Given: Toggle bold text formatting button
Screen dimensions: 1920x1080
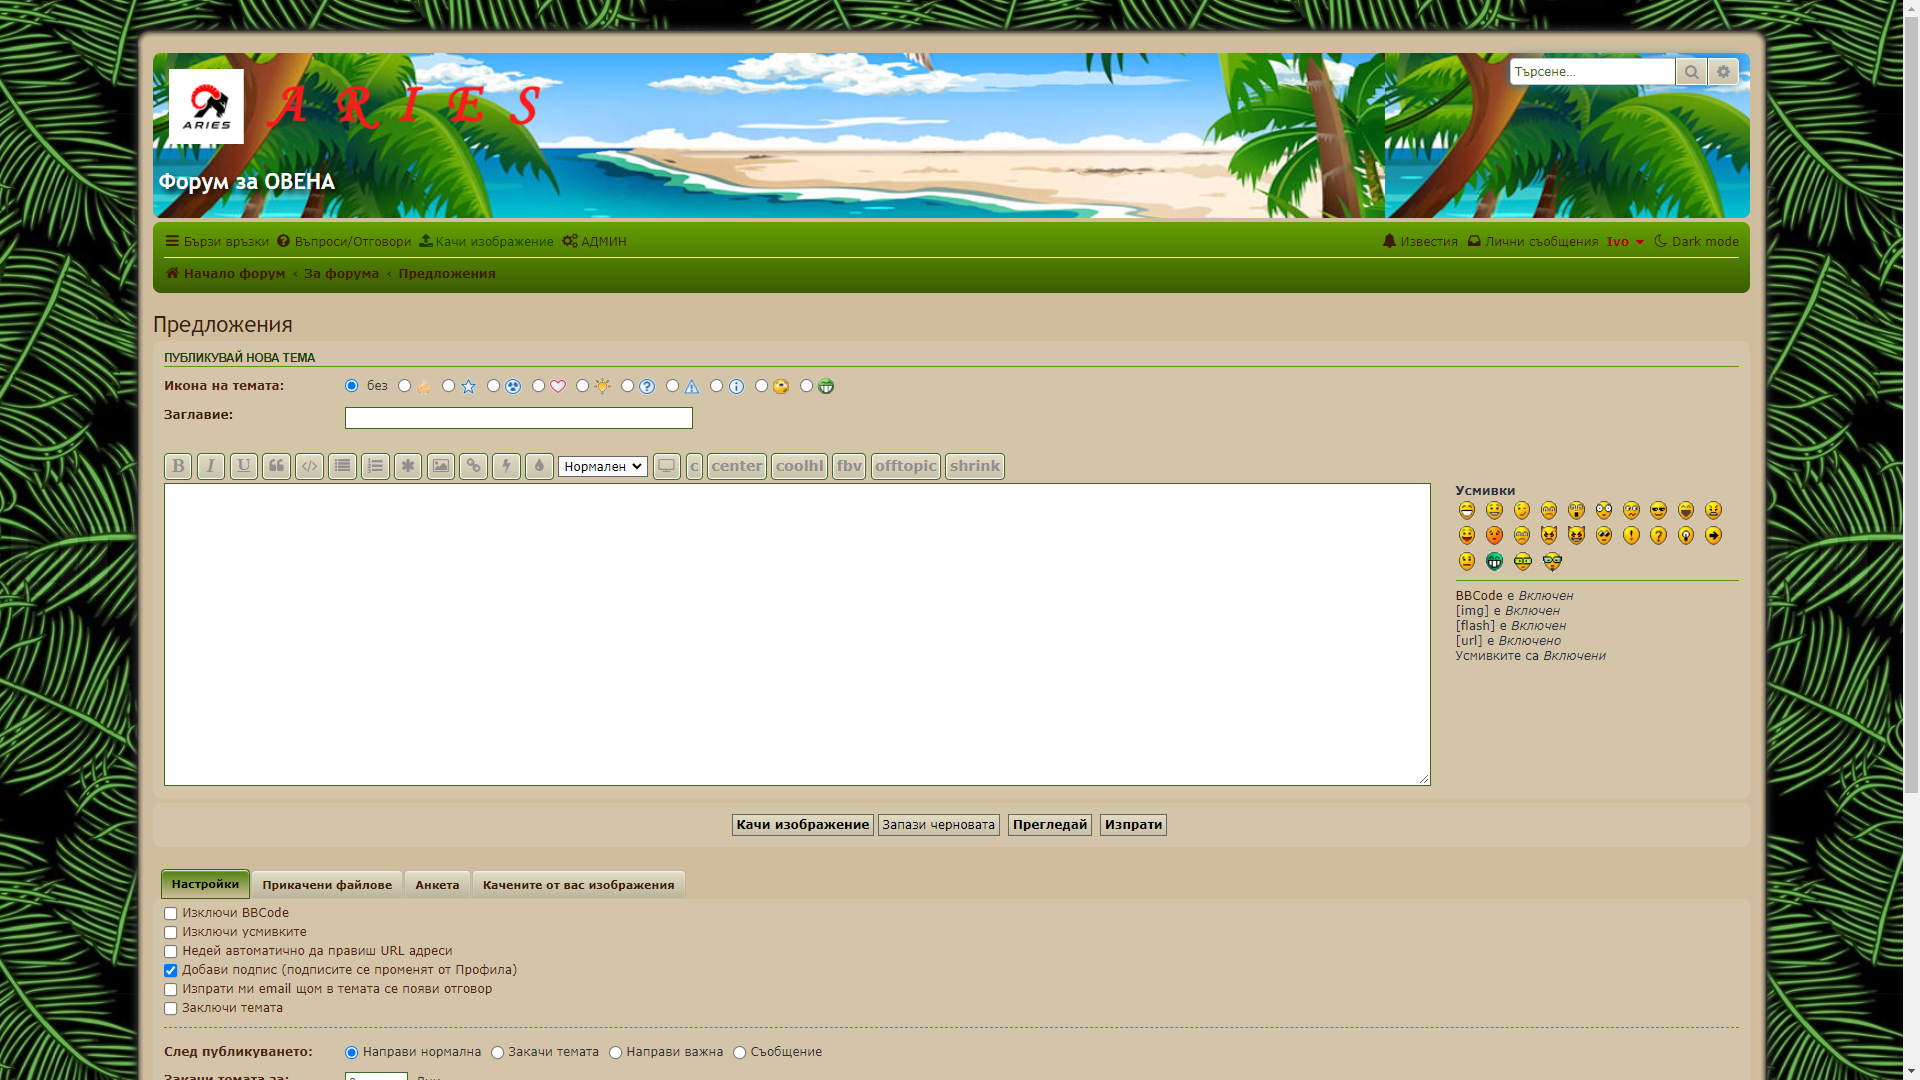Looking at the screenshot, I should point(178,466).
